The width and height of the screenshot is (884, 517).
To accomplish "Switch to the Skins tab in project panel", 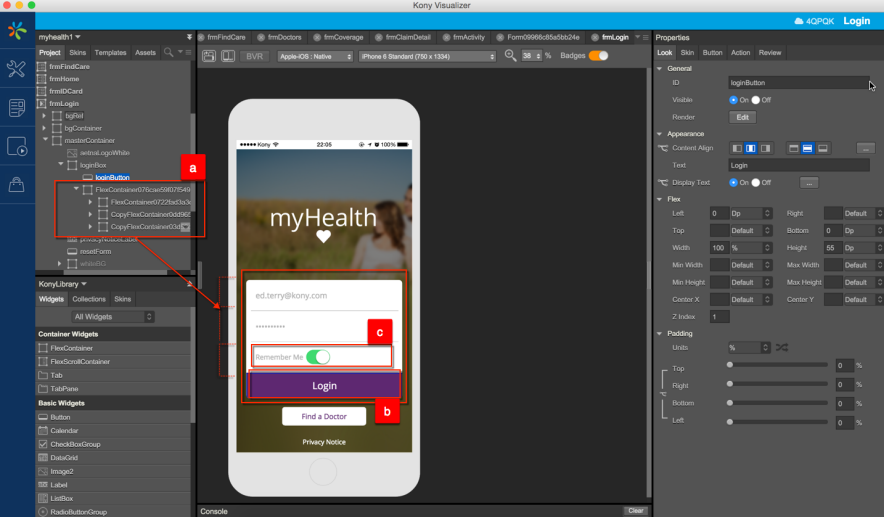I will click(78, 52).
